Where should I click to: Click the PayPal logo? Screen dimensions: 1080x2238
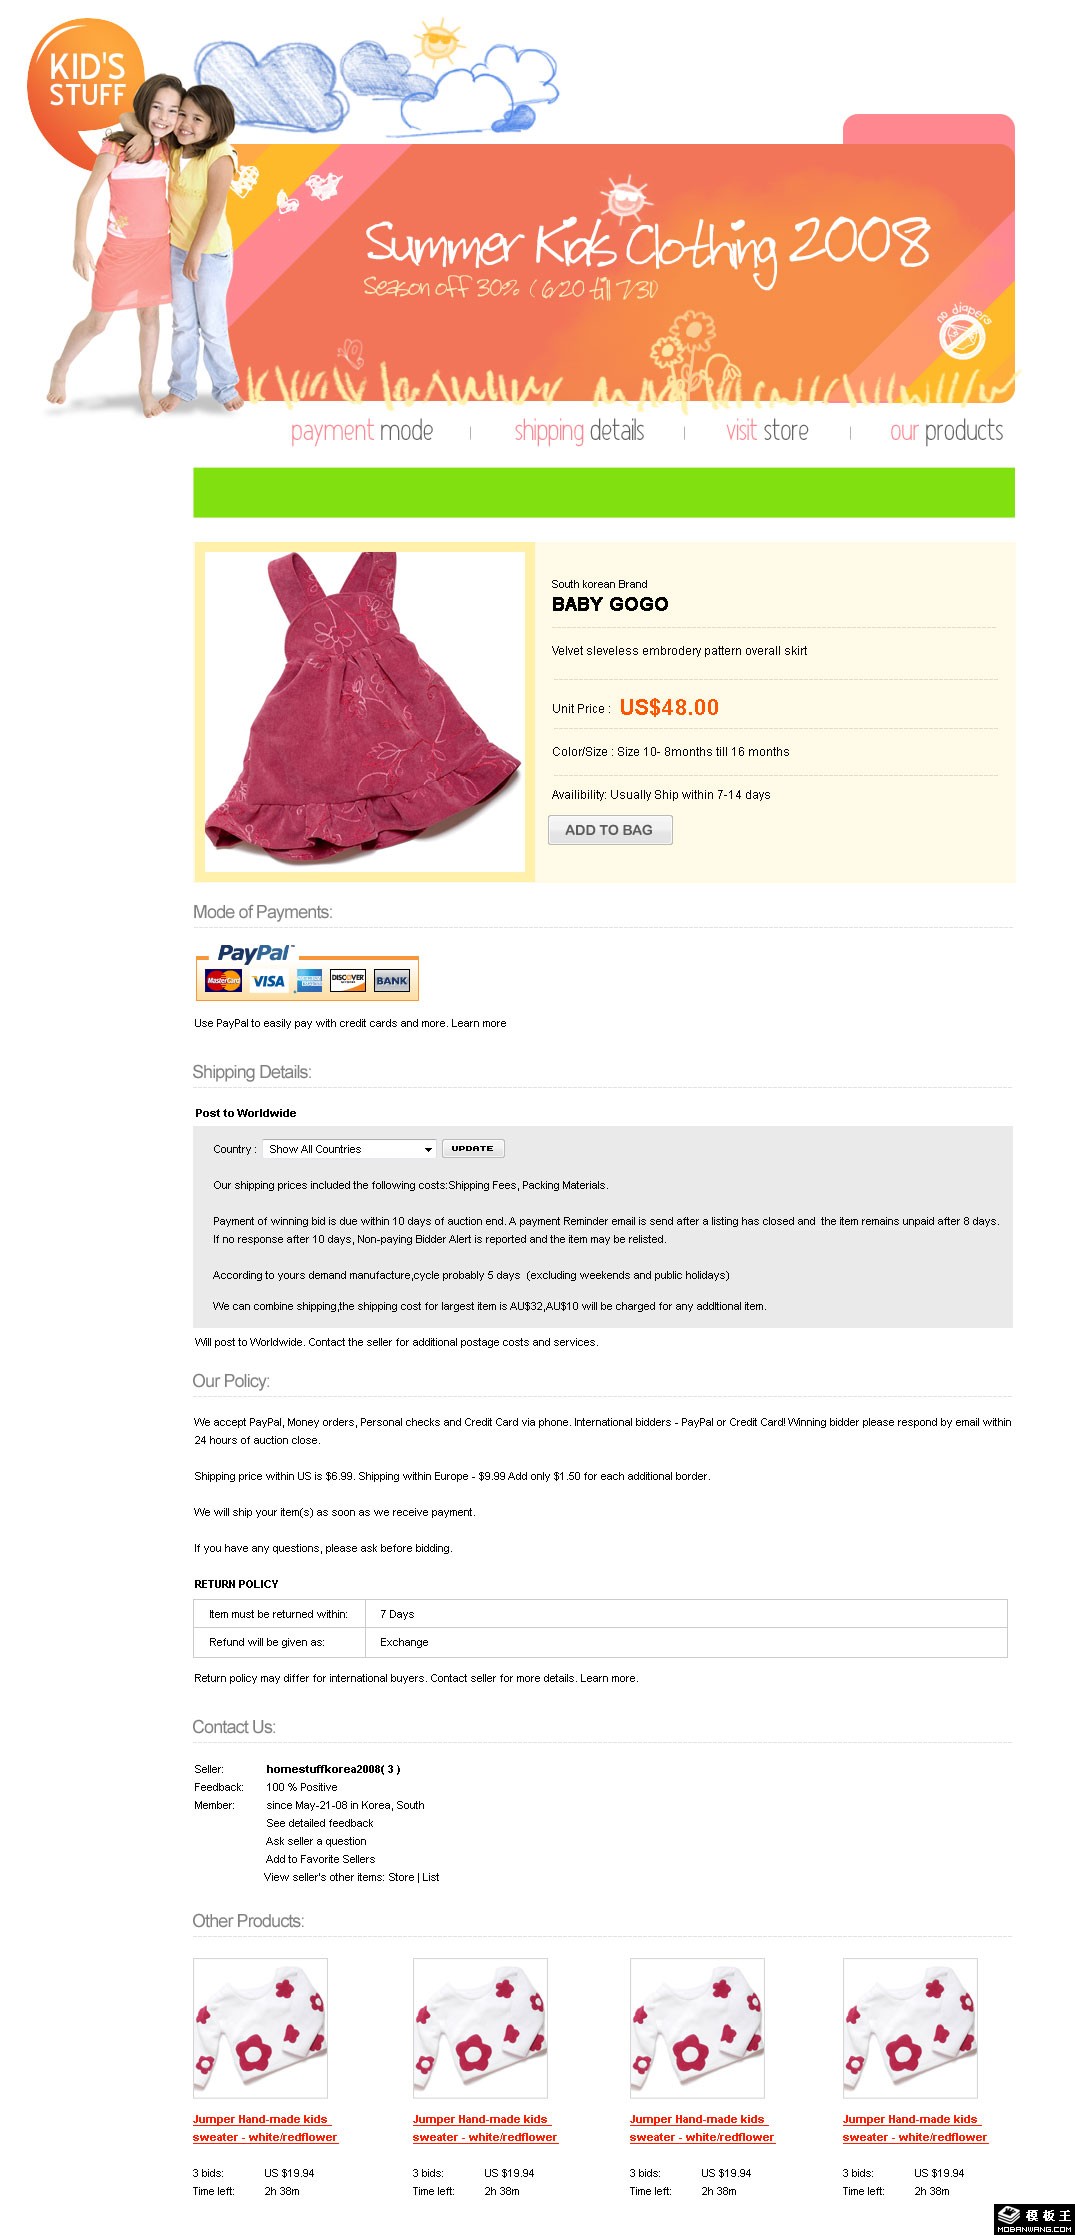coord(254,953)
